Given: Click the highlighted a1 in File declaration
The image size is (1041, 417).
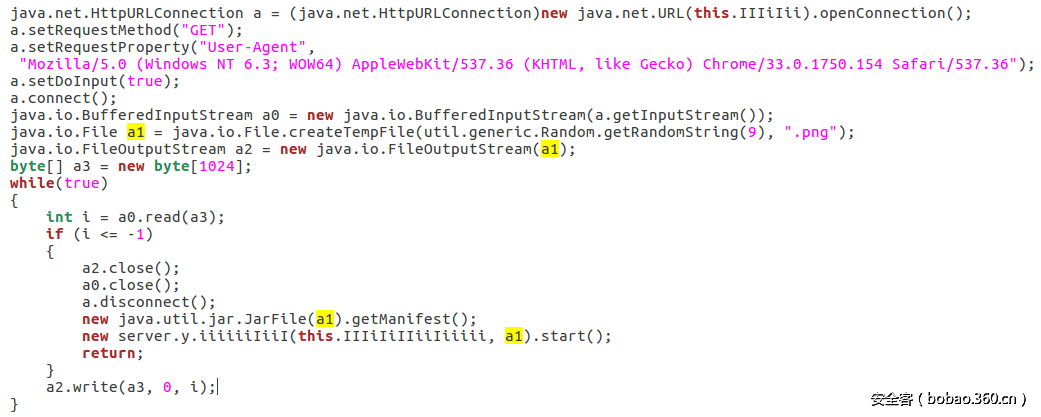Looking at the screenshot, I should click(x=135, y=132).
